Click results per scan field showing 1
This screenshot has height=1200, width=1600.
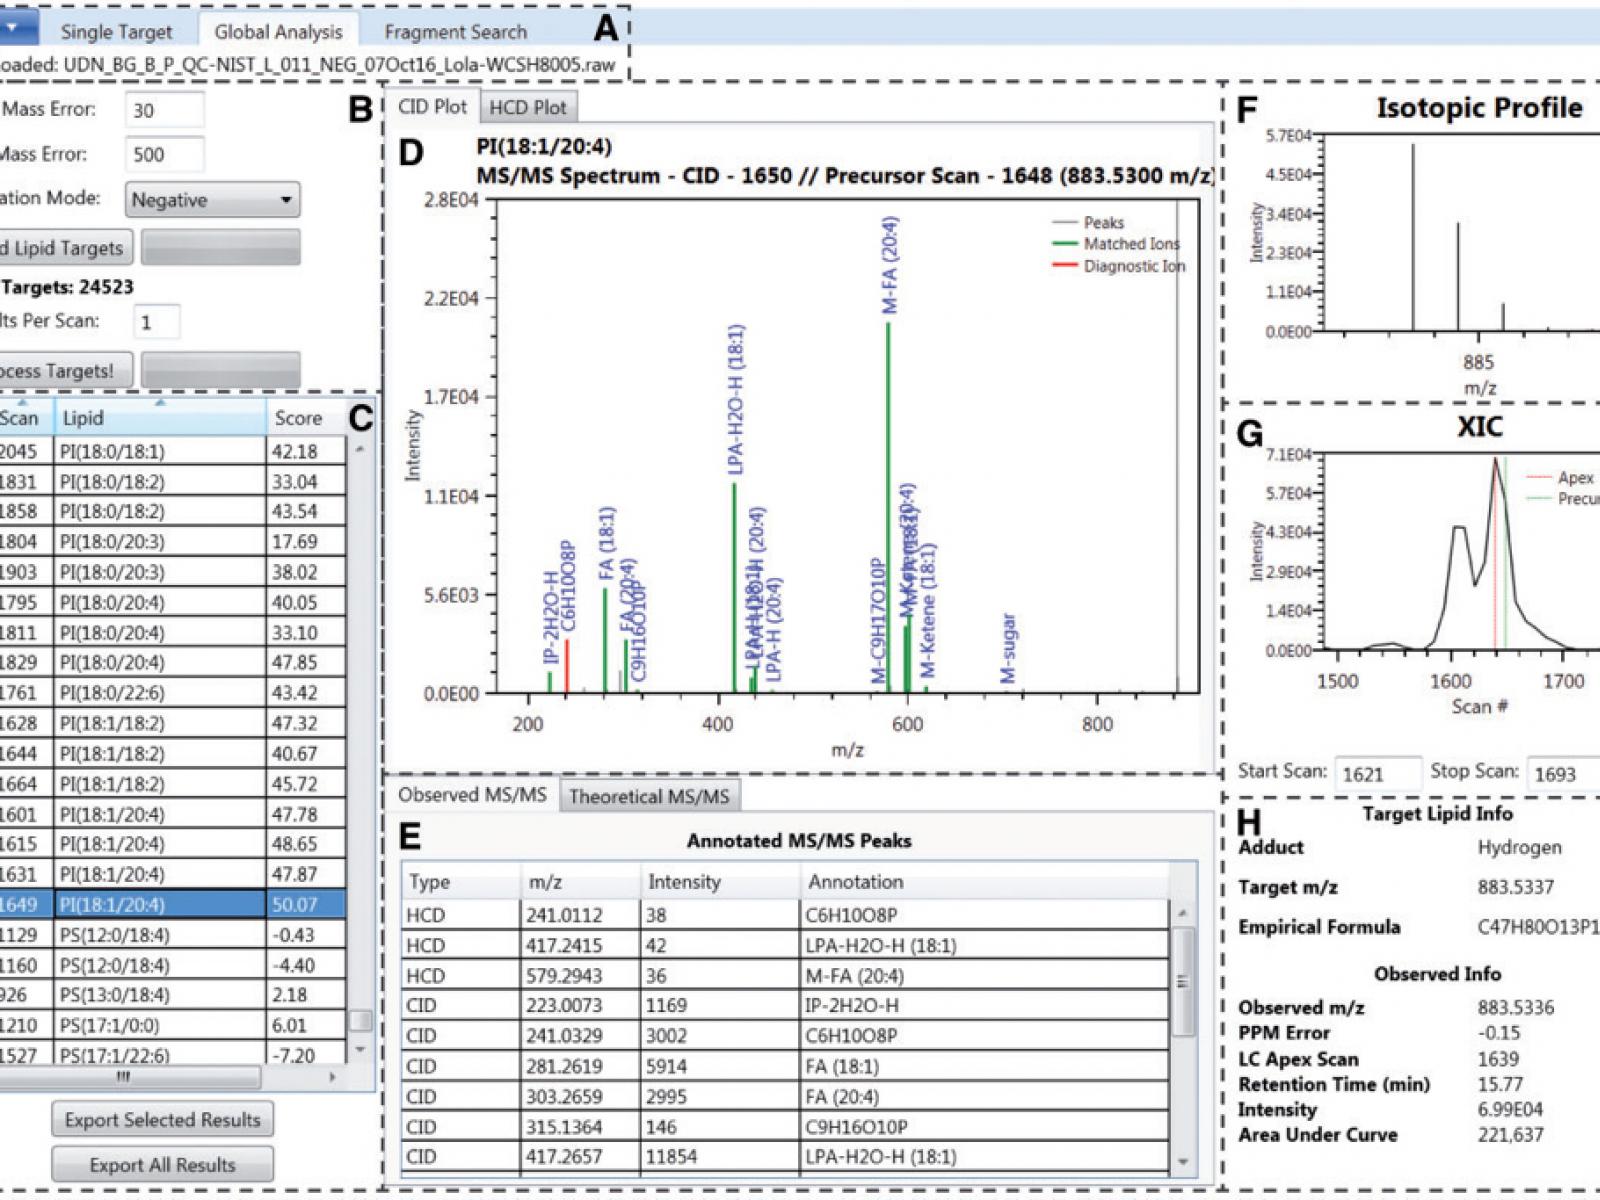click(156, 322)
